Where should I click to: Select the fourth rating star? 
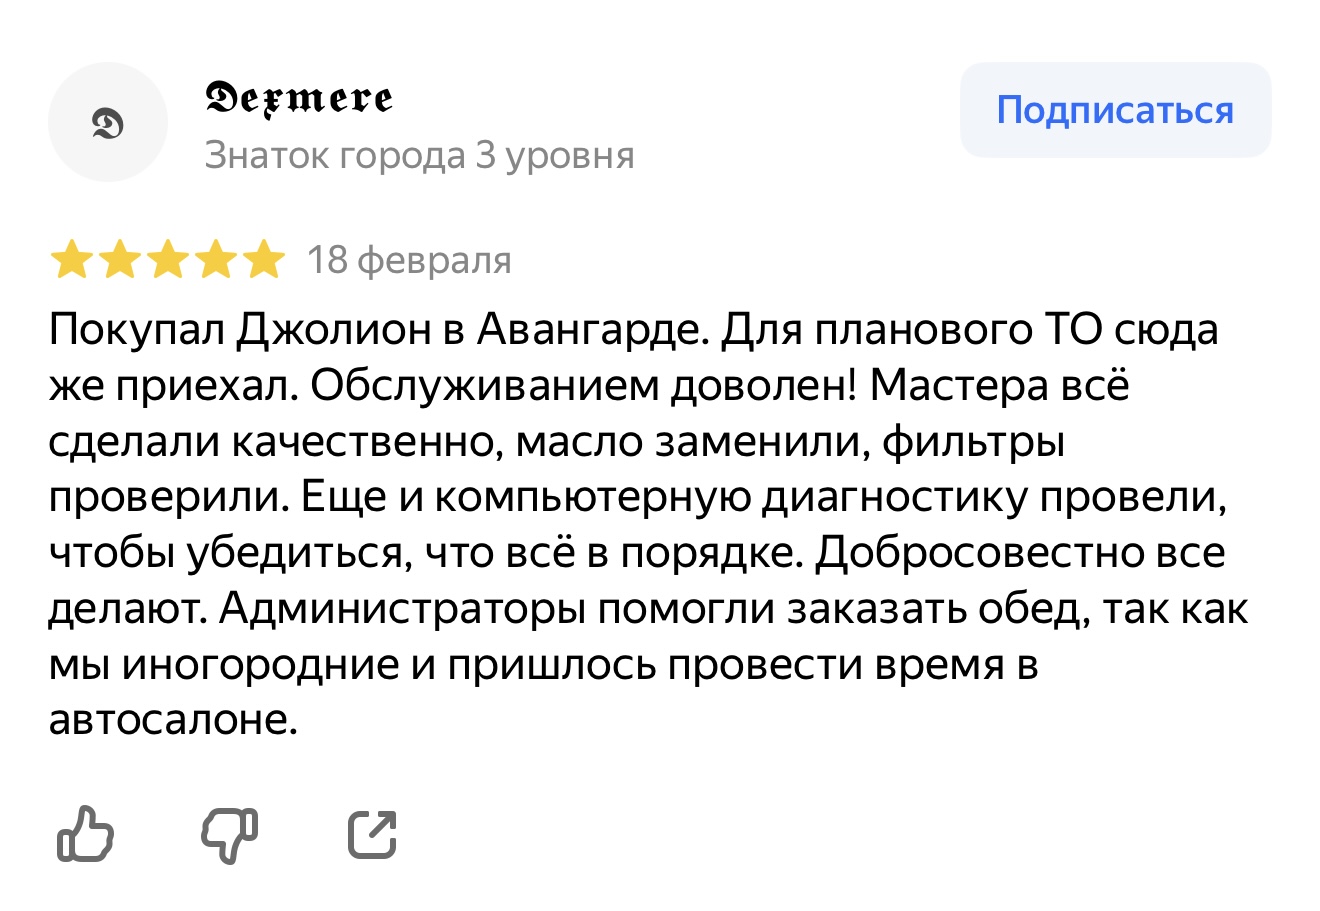215,260
